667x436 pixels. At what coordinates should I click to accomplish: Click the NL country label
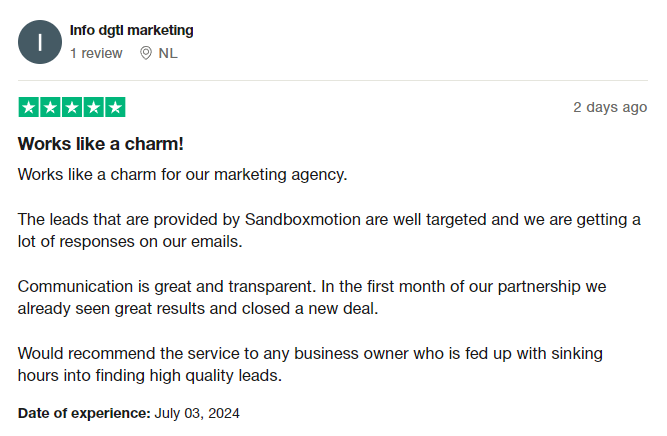point(168,53)
